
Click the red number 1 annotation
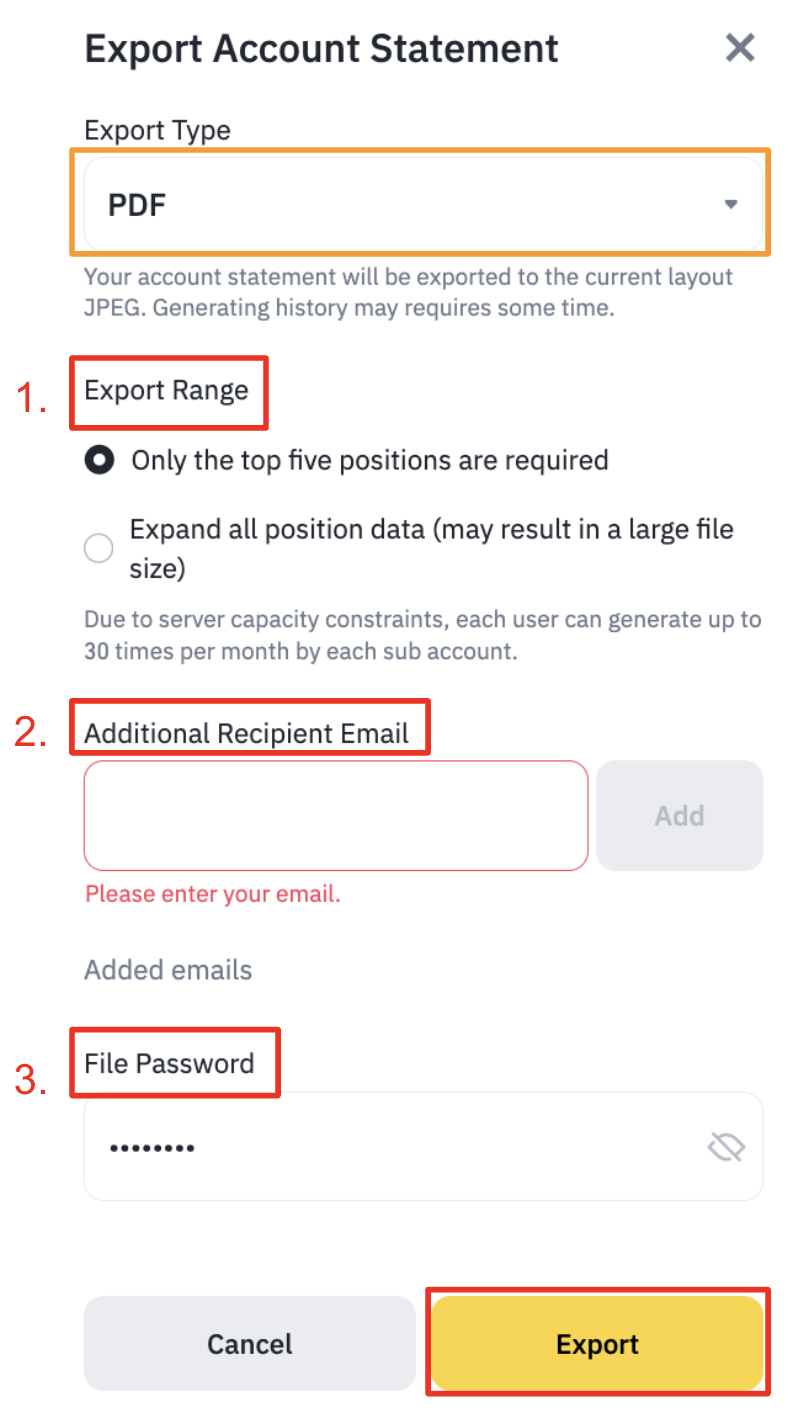[32, 399]
